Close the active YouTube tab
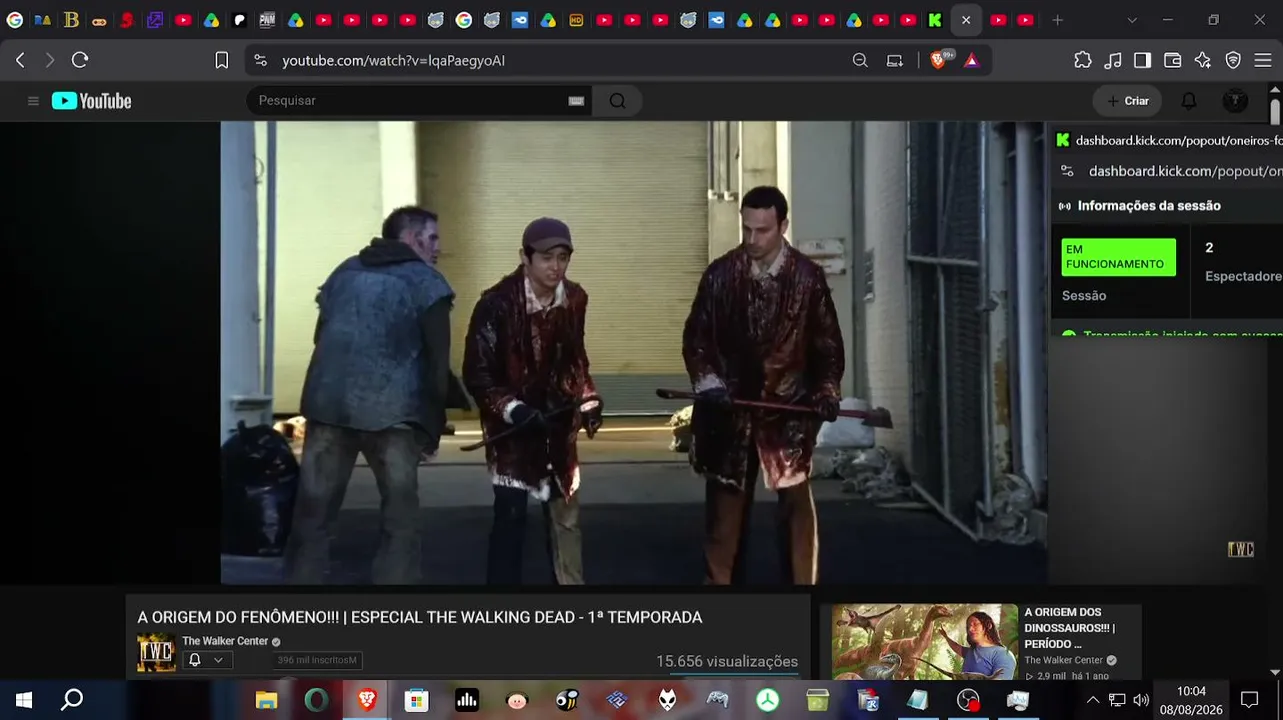1283x720 pixels. [966, 20]
